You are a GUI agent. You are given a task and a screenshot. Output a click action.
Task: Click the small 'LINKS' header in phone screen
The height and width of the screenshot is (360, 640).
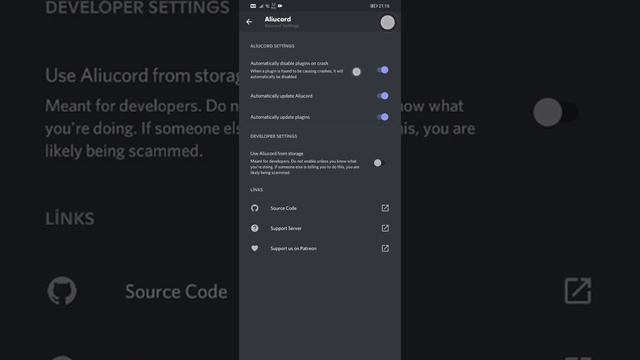pyautogui.click(x=256, y=190)
